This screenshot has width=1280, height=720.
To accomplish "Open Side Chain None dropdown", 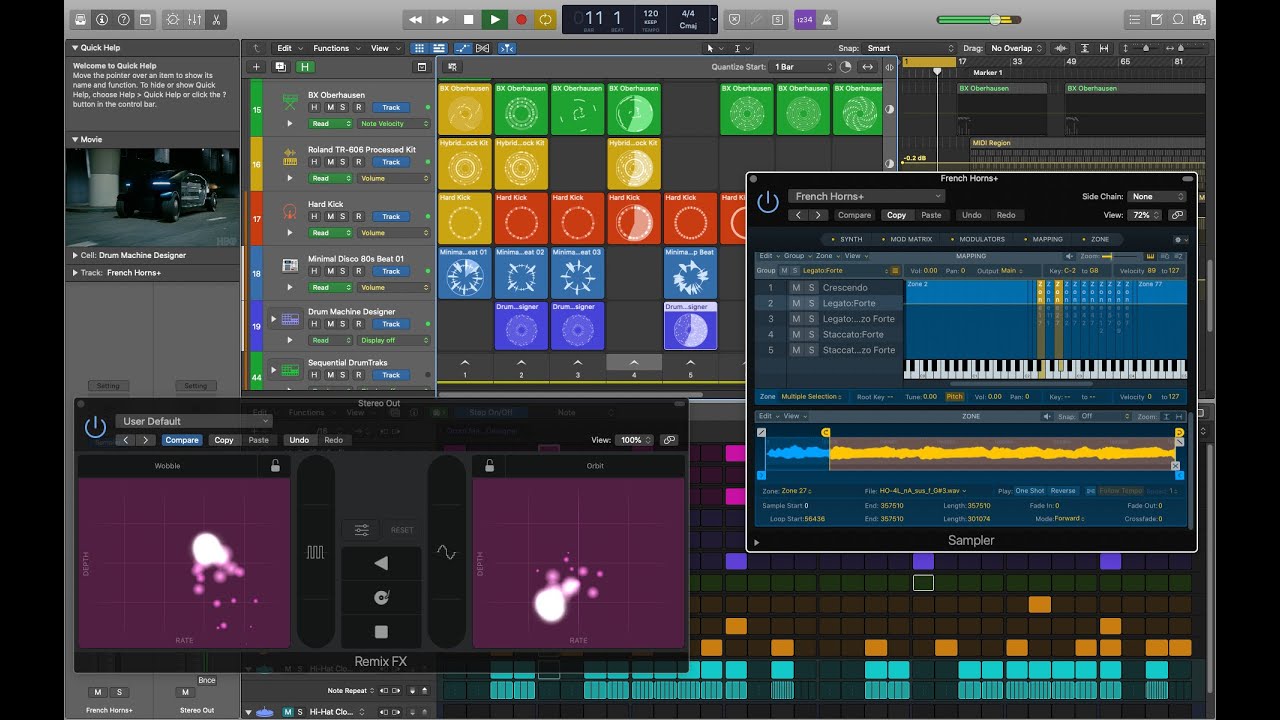I will click(x=1158, y=197).
